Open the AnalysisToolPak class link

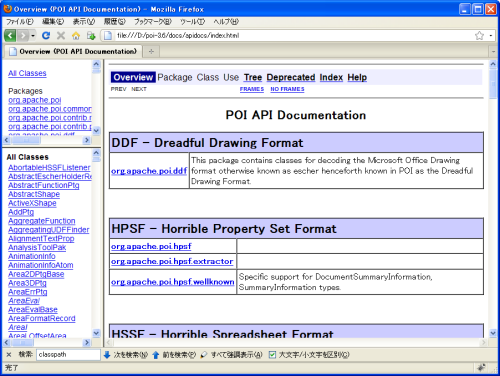coord(37,248)
